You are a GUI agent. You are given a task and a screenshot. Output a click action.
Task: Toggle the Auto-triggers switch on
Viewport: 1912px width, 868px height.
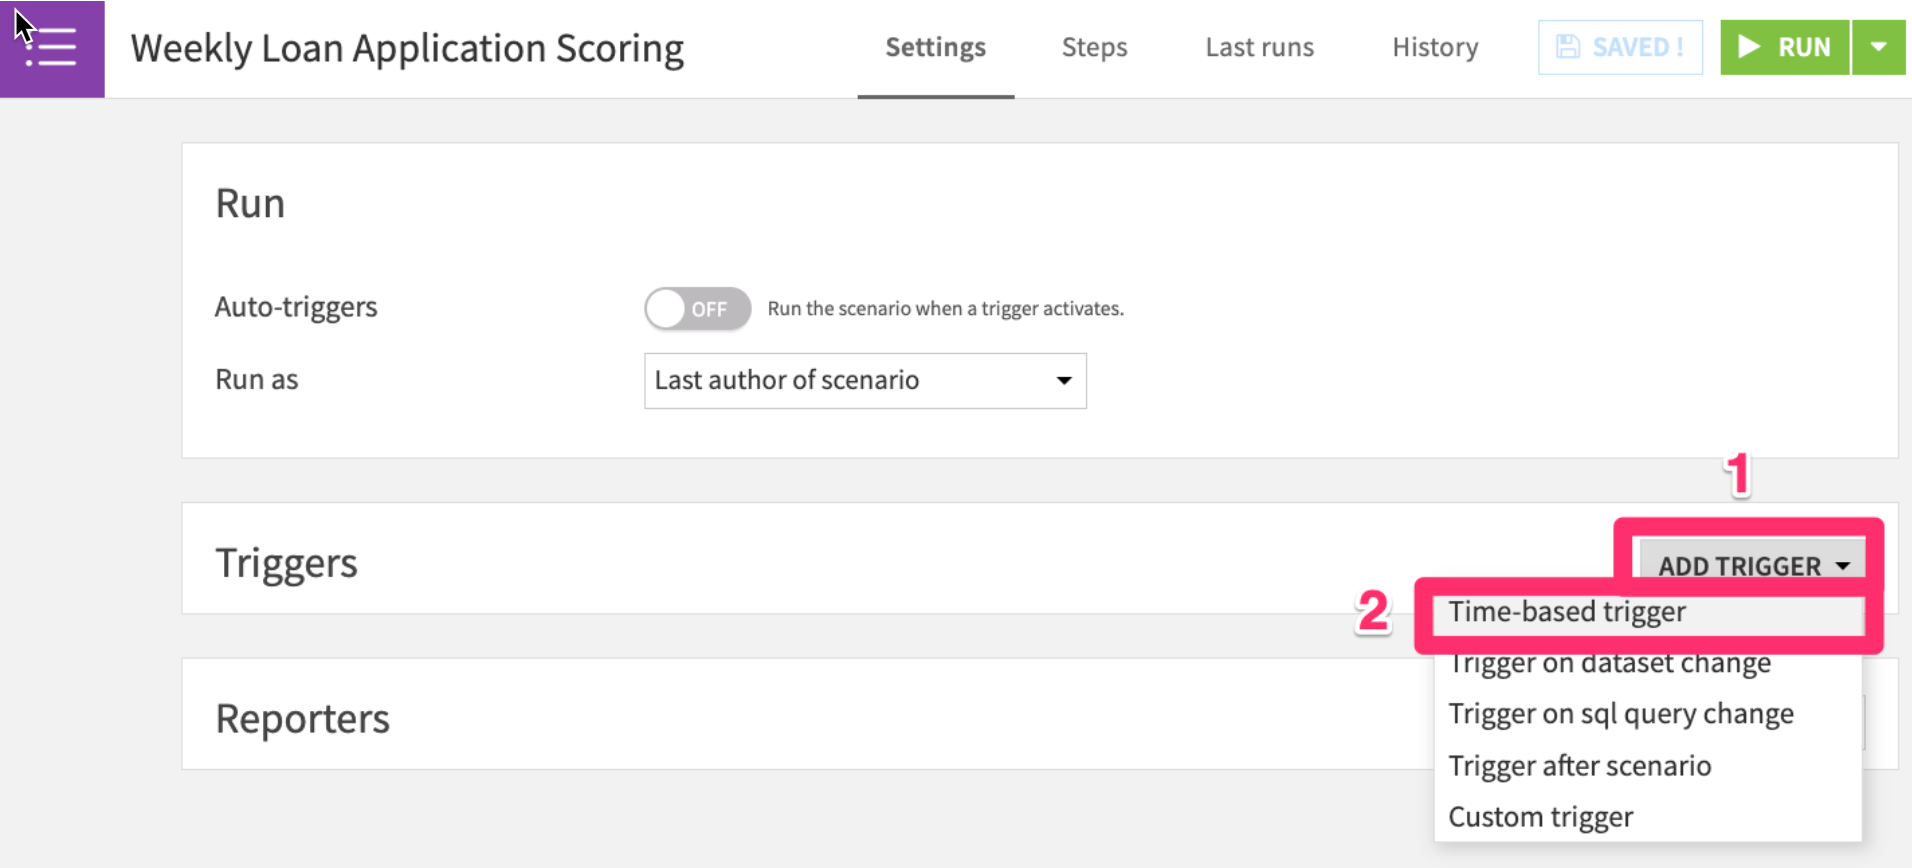click(x=697, y=309)
